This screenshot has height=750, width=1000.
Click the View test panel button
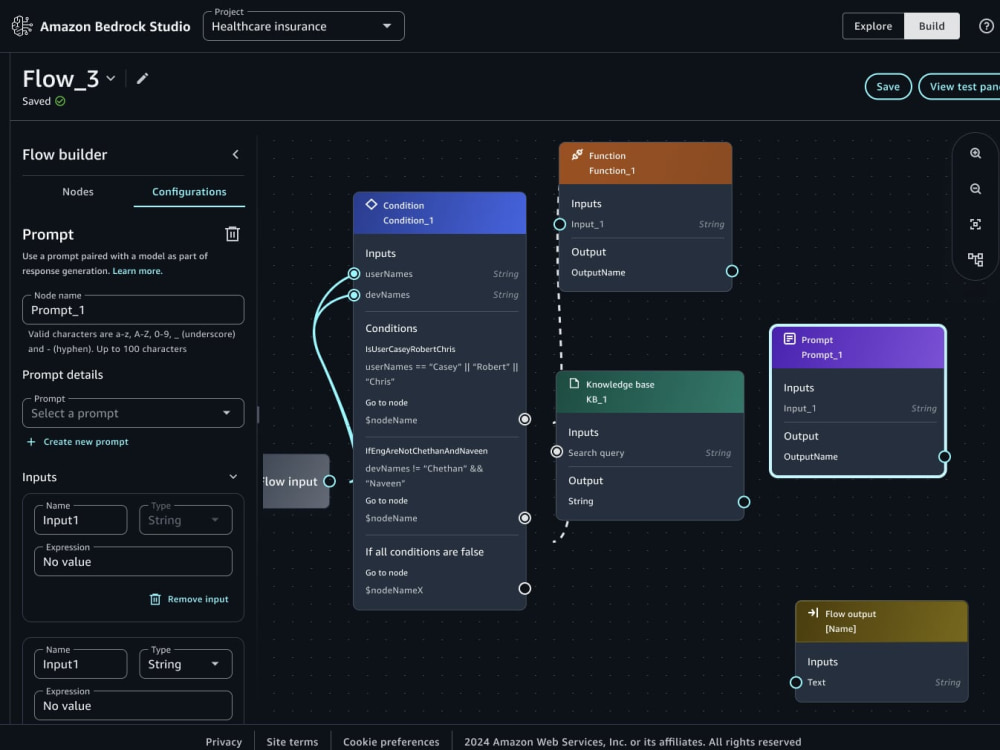(959, 87)
